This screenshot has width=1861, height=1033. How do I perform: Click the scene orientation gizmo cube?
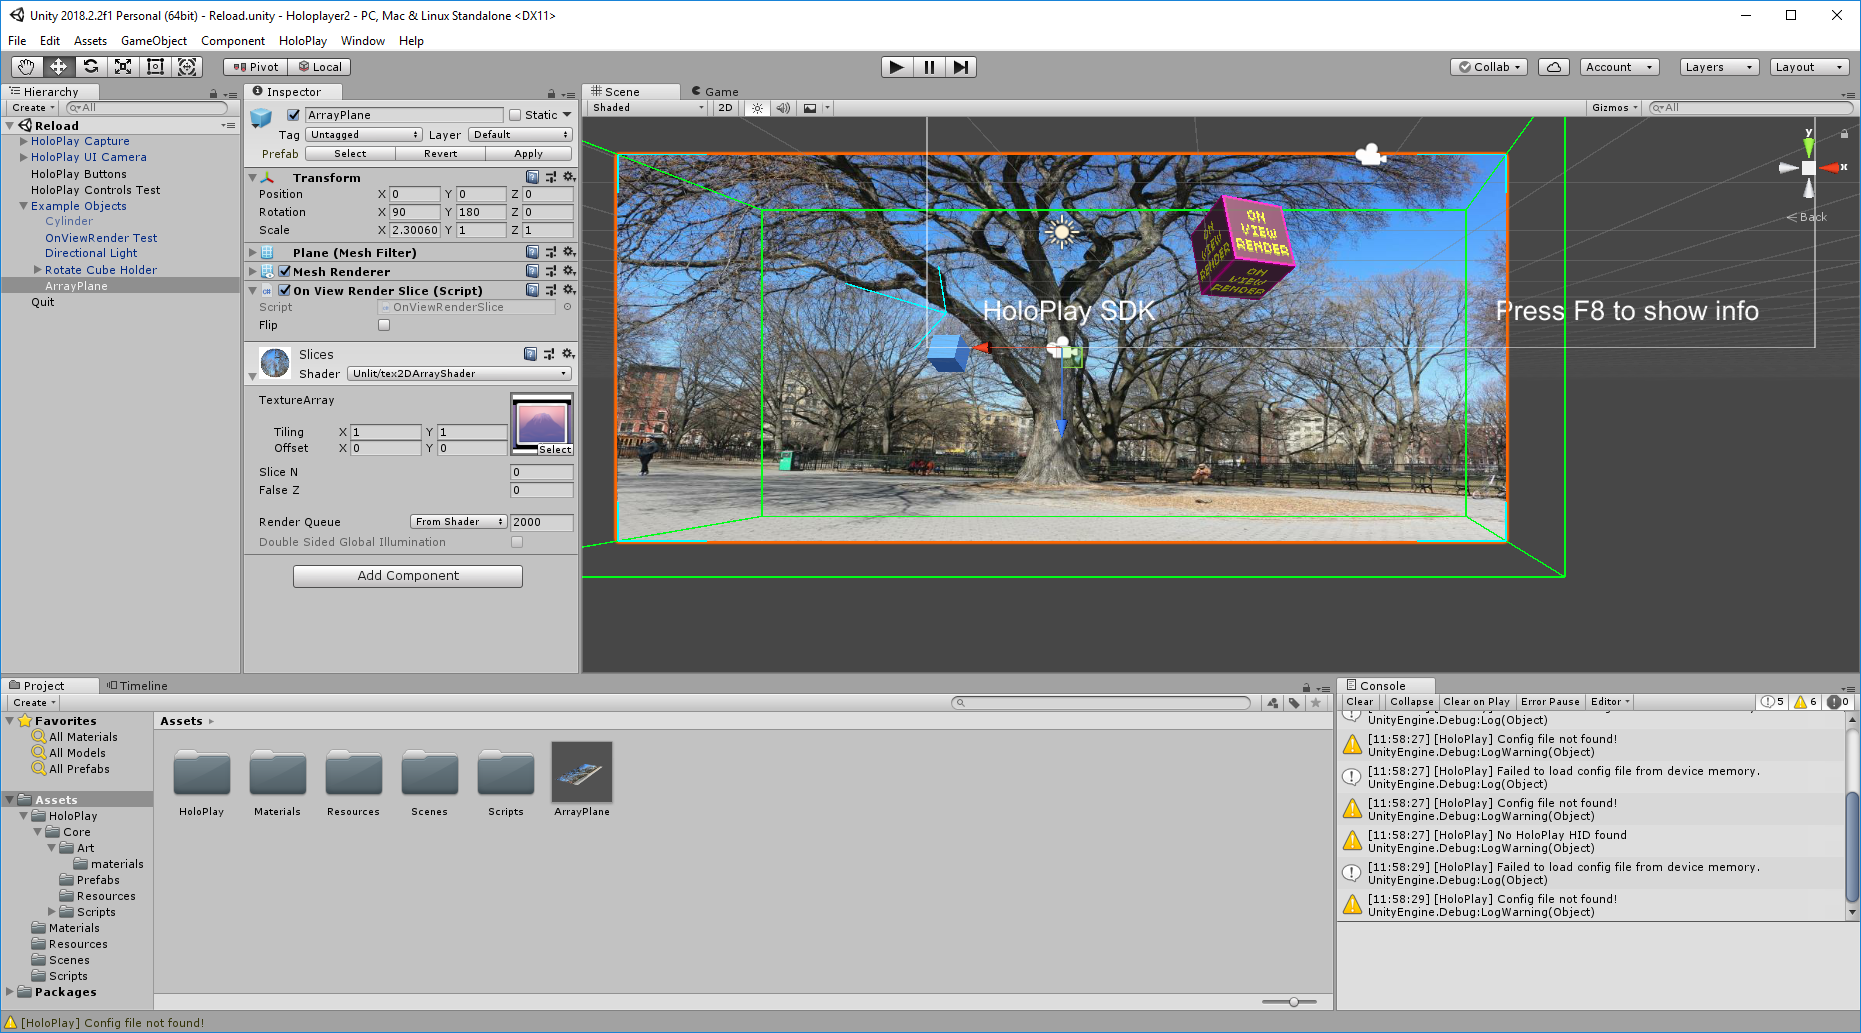[x=1808, y=167]
